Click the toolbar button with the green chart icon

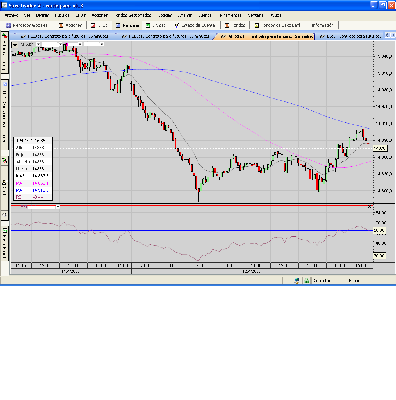pos(156,25)
